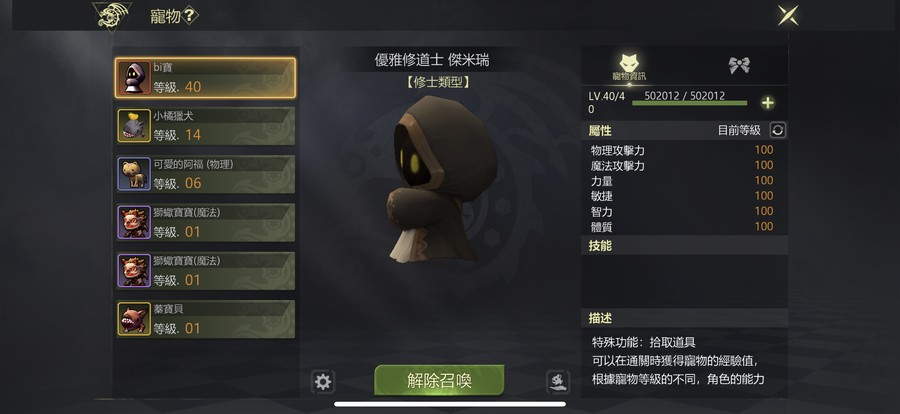Toggle the 目前等級 refresh arrows icon
The image size is (900, 414).
pos(777,130)
